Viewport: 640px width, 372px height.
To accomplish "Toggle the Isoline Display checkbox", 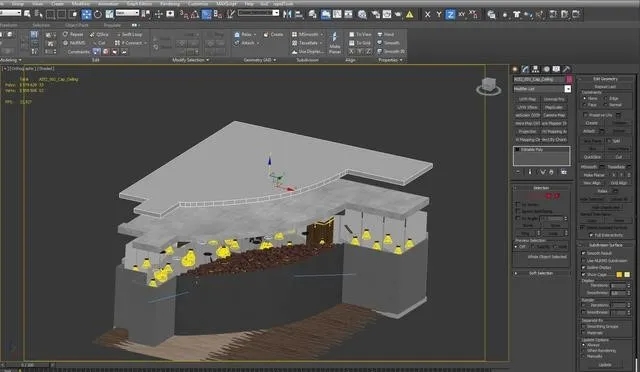I will click(x=584, y=267).
